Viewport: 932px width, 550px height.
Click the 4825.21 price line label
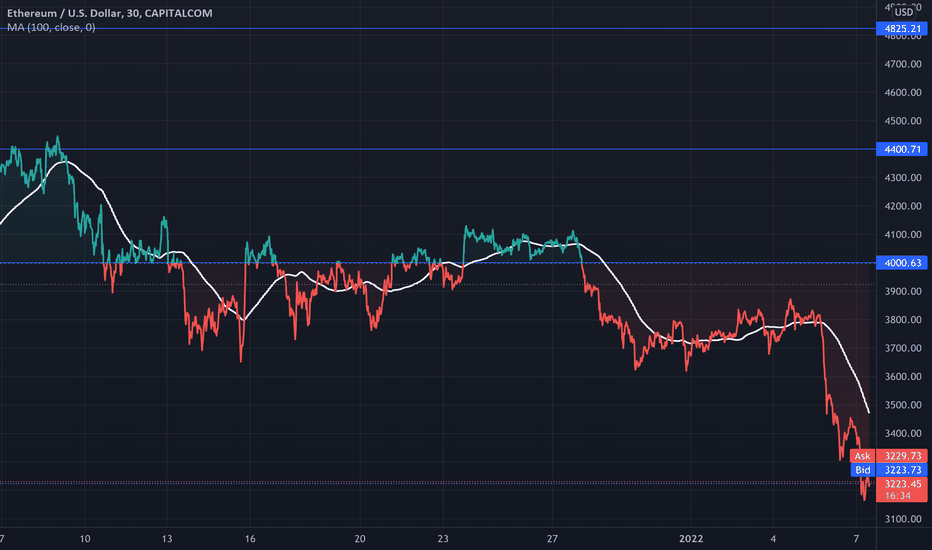click(902, 29)
